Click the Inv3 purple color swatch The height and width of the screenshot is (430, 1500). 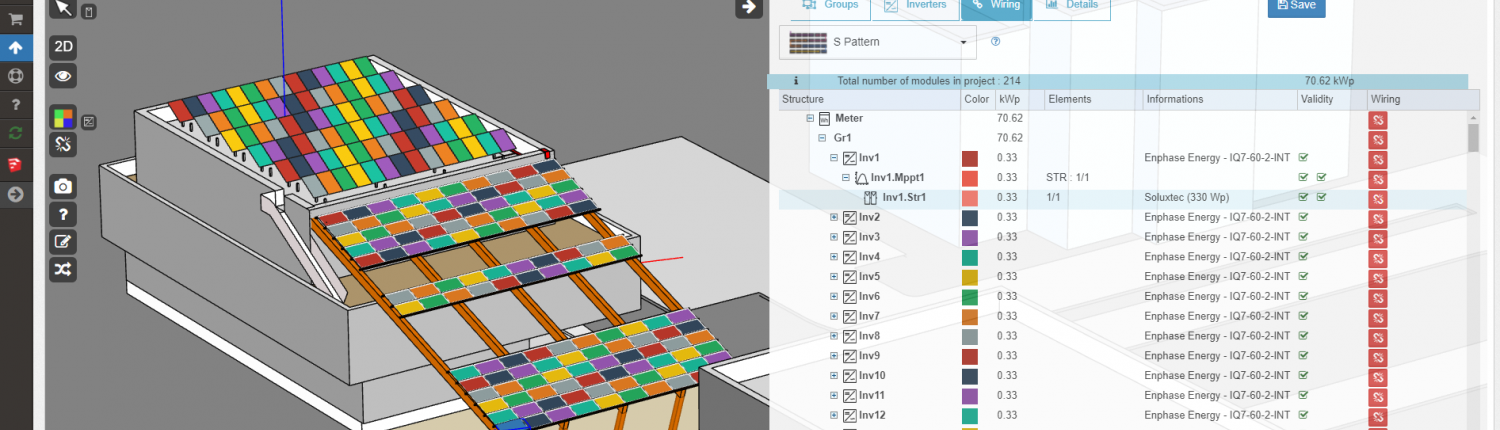969,237
